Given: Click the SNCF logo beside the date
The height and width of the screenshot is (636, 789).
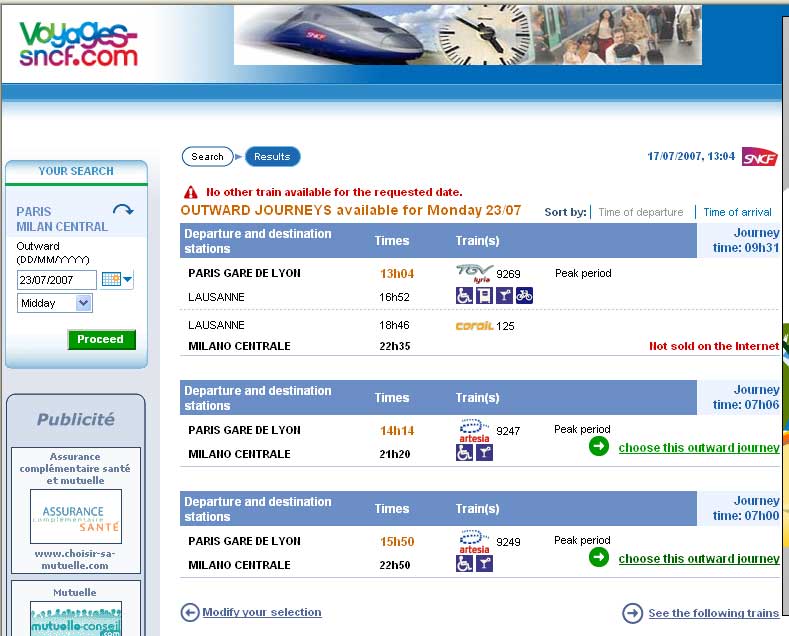Looking at the screenshot, I should point(759,157).
